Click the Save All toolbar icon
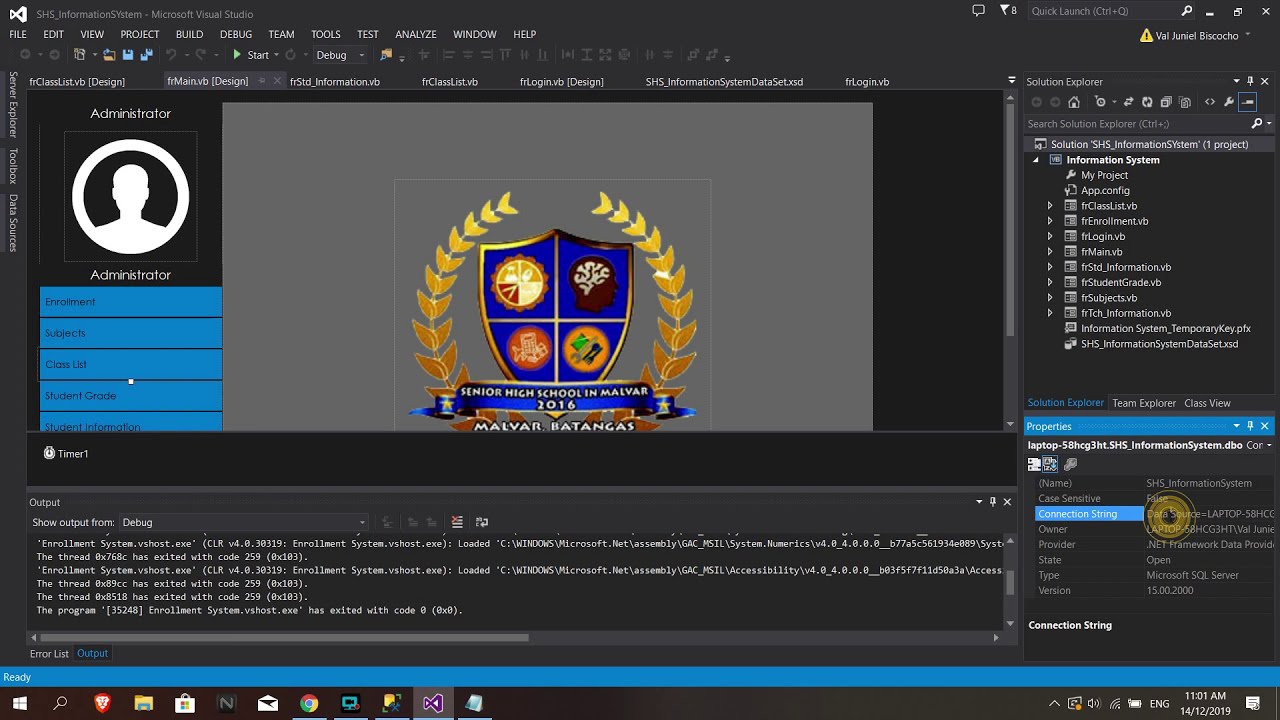1280x720 pixels. [146, 55]
